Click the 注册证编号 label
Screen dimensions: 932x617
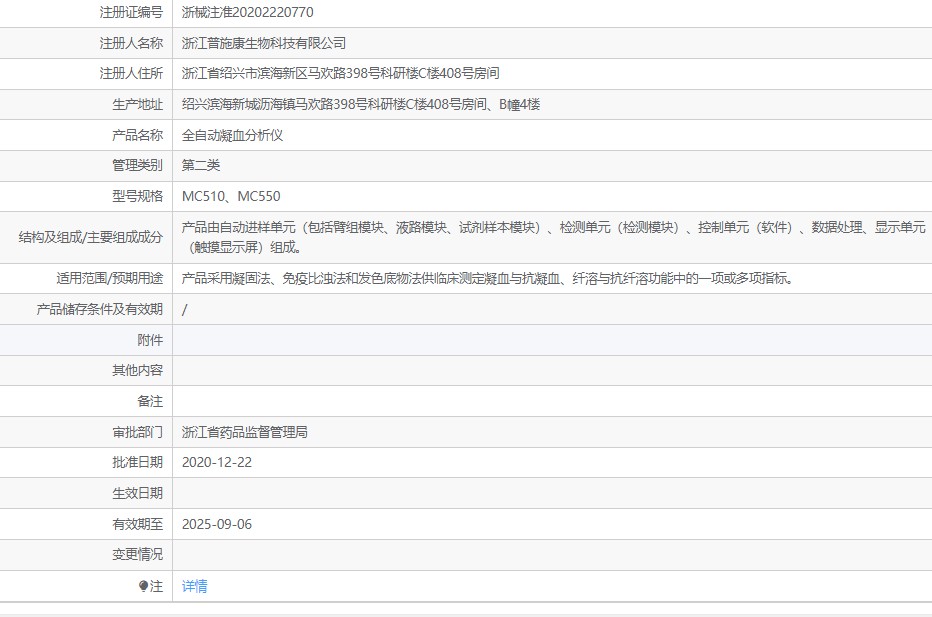pyautogui.click(x=131, y=12)
